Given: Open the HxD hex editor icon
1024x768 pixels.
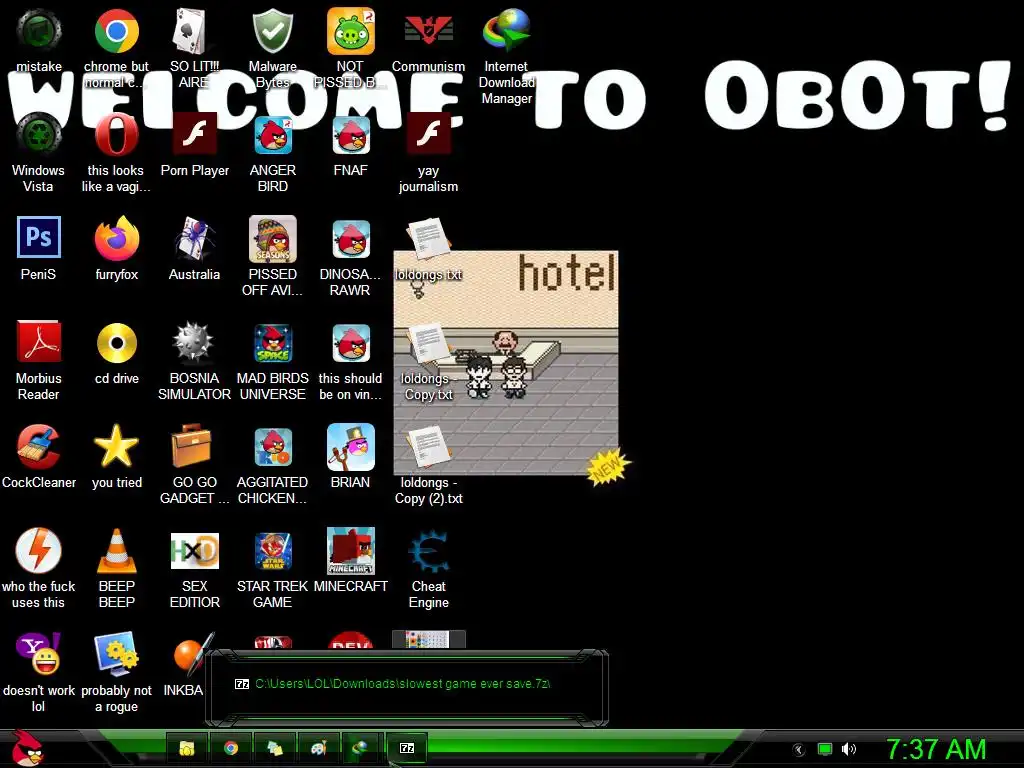Looking at the screenshot, I should tap(195, 551).
